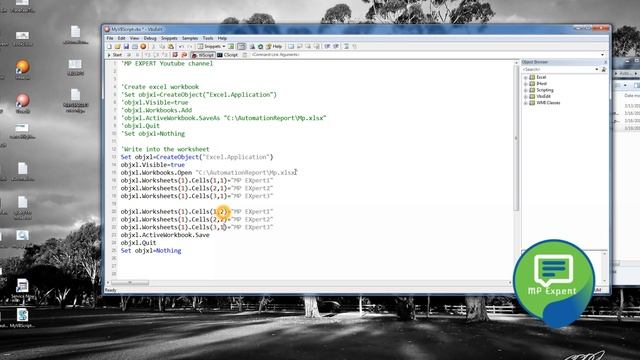Click the Start run button

(x=115, y=55)
